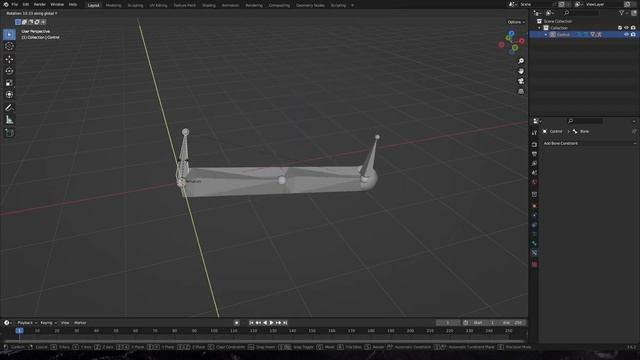Open the timeline Marker menu
The image size is (640, 360).
pyautogui.click(x=80, y=322)
